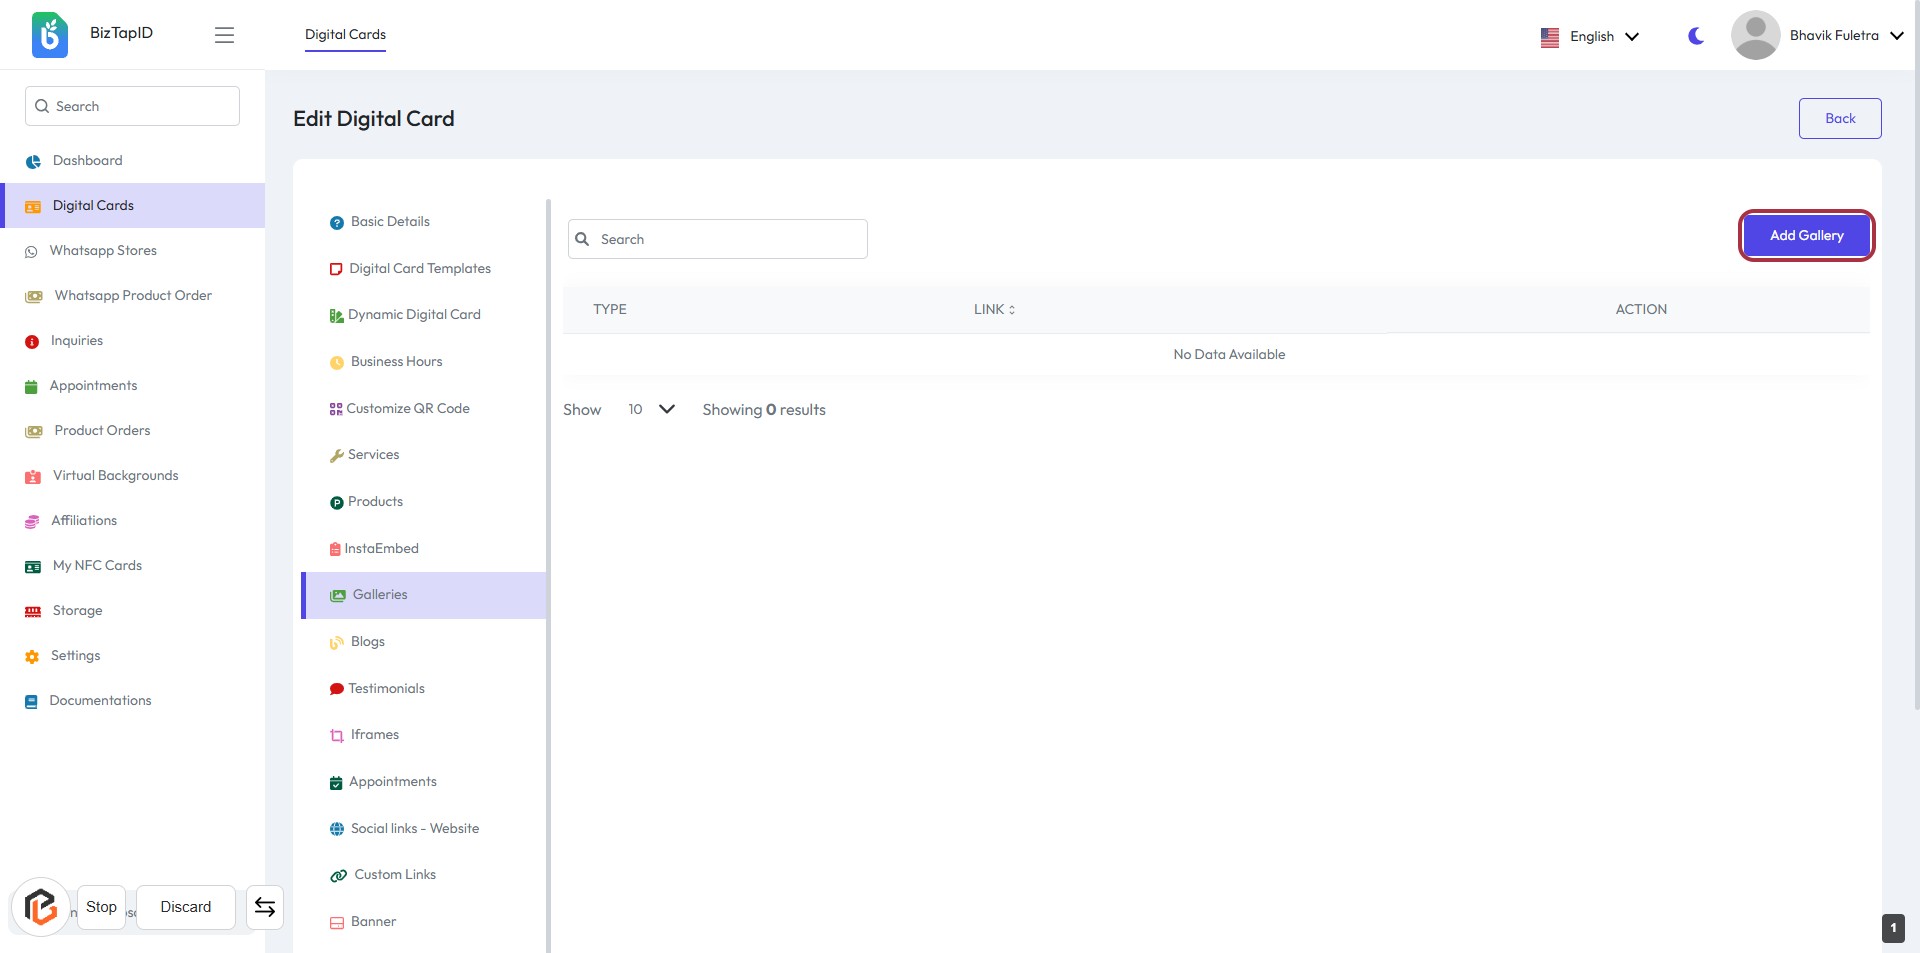Viewport: 1920px width, 953px height.
Task: Click the Testimonials speech bubble icon
Action: [337, 689]
